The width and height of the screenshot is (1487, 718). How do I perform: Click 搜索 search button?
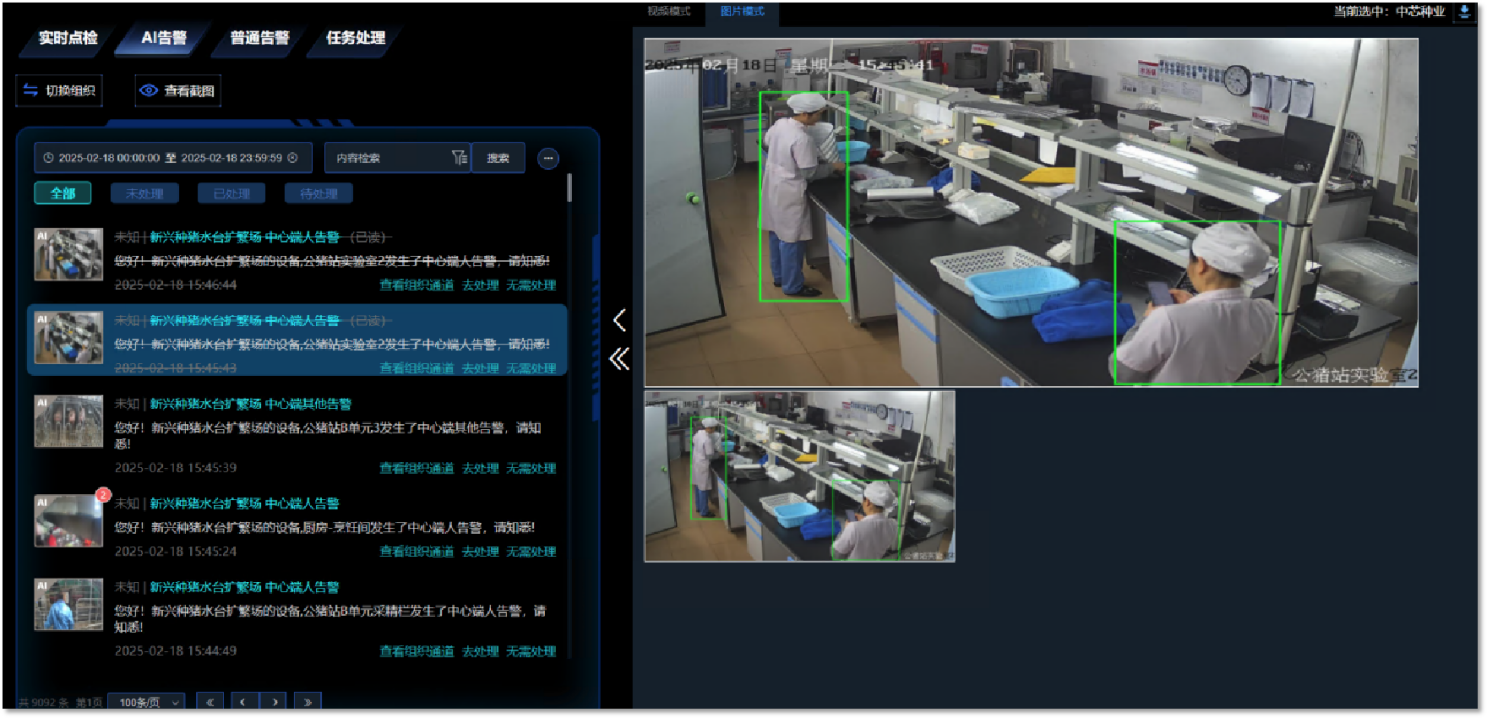[498, 158]
